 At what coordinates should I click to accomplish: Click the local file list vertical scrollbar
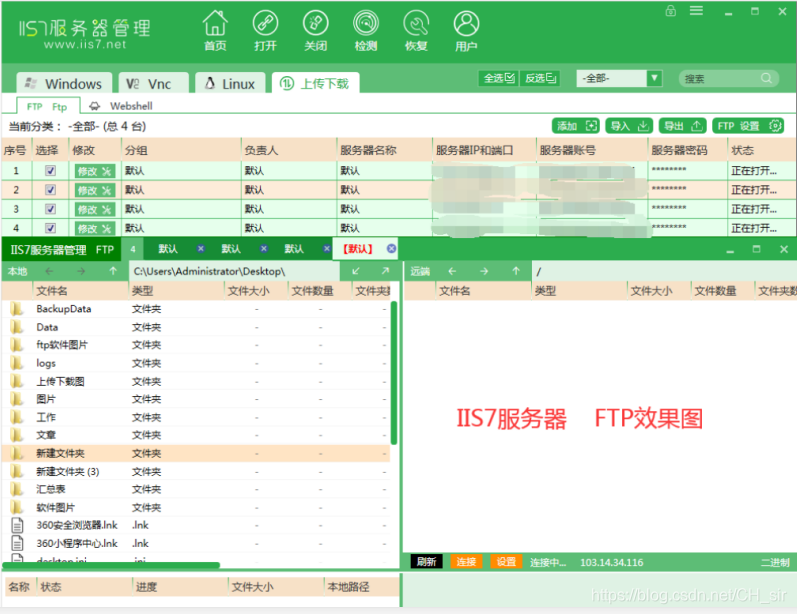point(393,374)
